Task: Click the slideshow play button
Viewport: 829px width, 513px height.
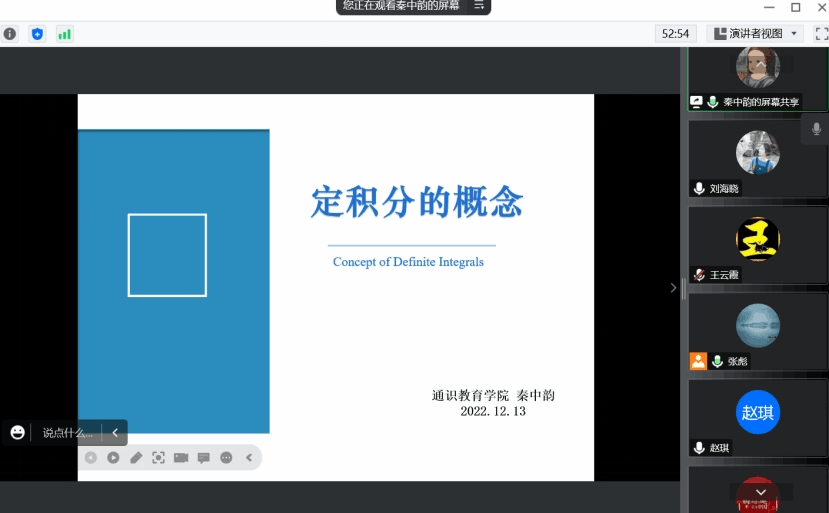Action: [113, 457]
